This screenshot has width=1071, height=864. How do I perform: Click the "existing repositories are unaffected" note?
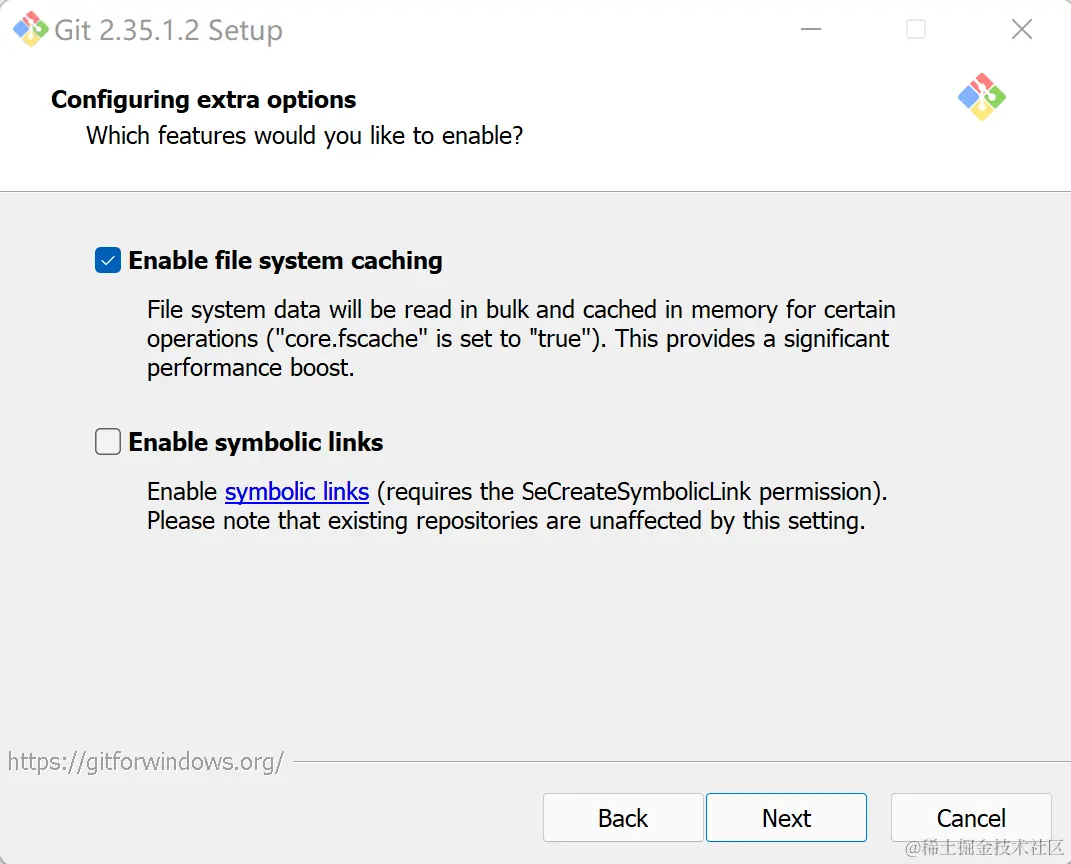coord(505,521)
